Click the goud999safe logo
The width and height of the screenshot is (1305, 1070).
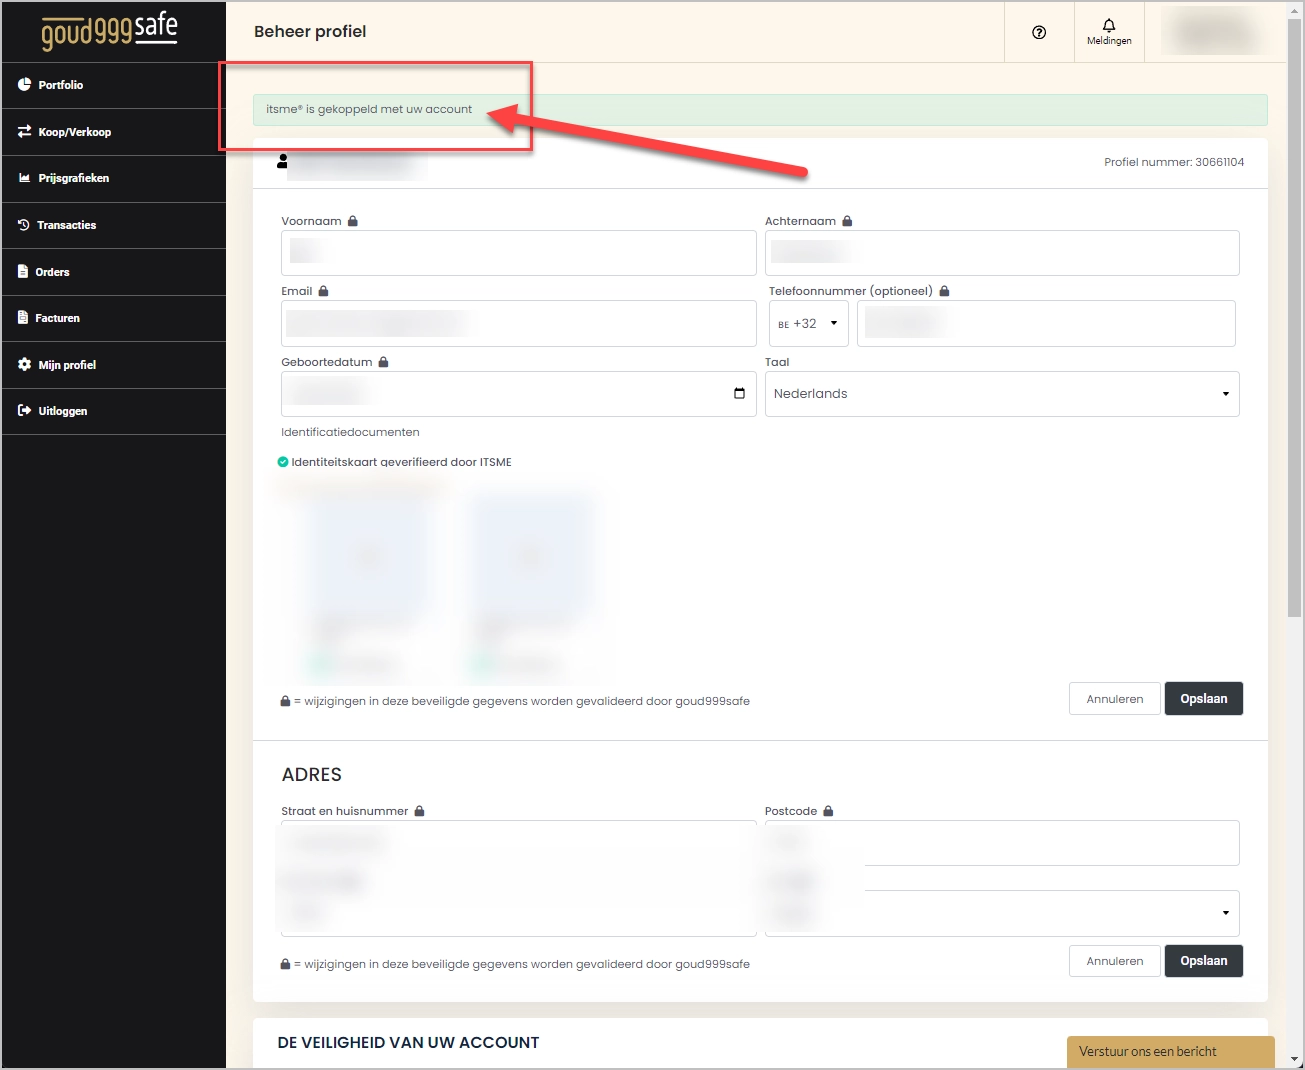click(x=109, y=31)
